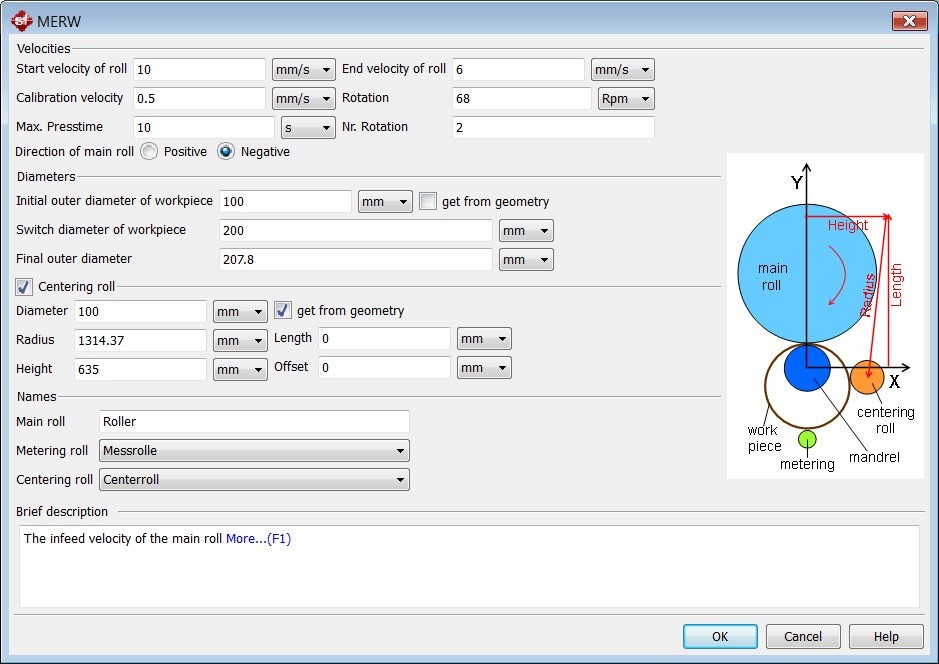This screenshot has height=664, width=939.
Task: Select Positive direction of main roll
Action: coord(149,151)
